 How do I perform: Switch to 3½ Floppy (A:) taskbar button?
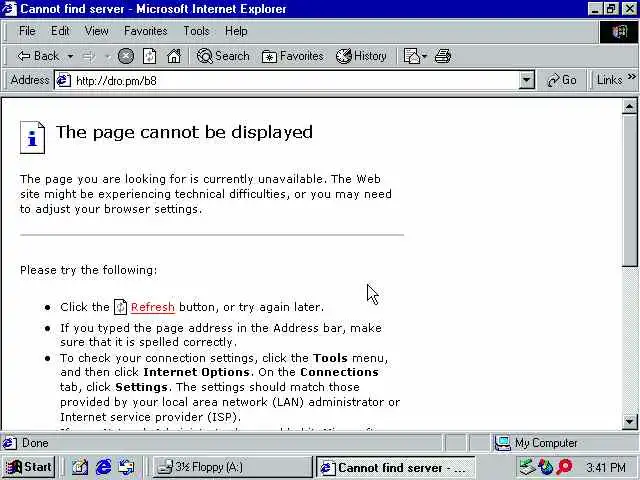[232, 467]
